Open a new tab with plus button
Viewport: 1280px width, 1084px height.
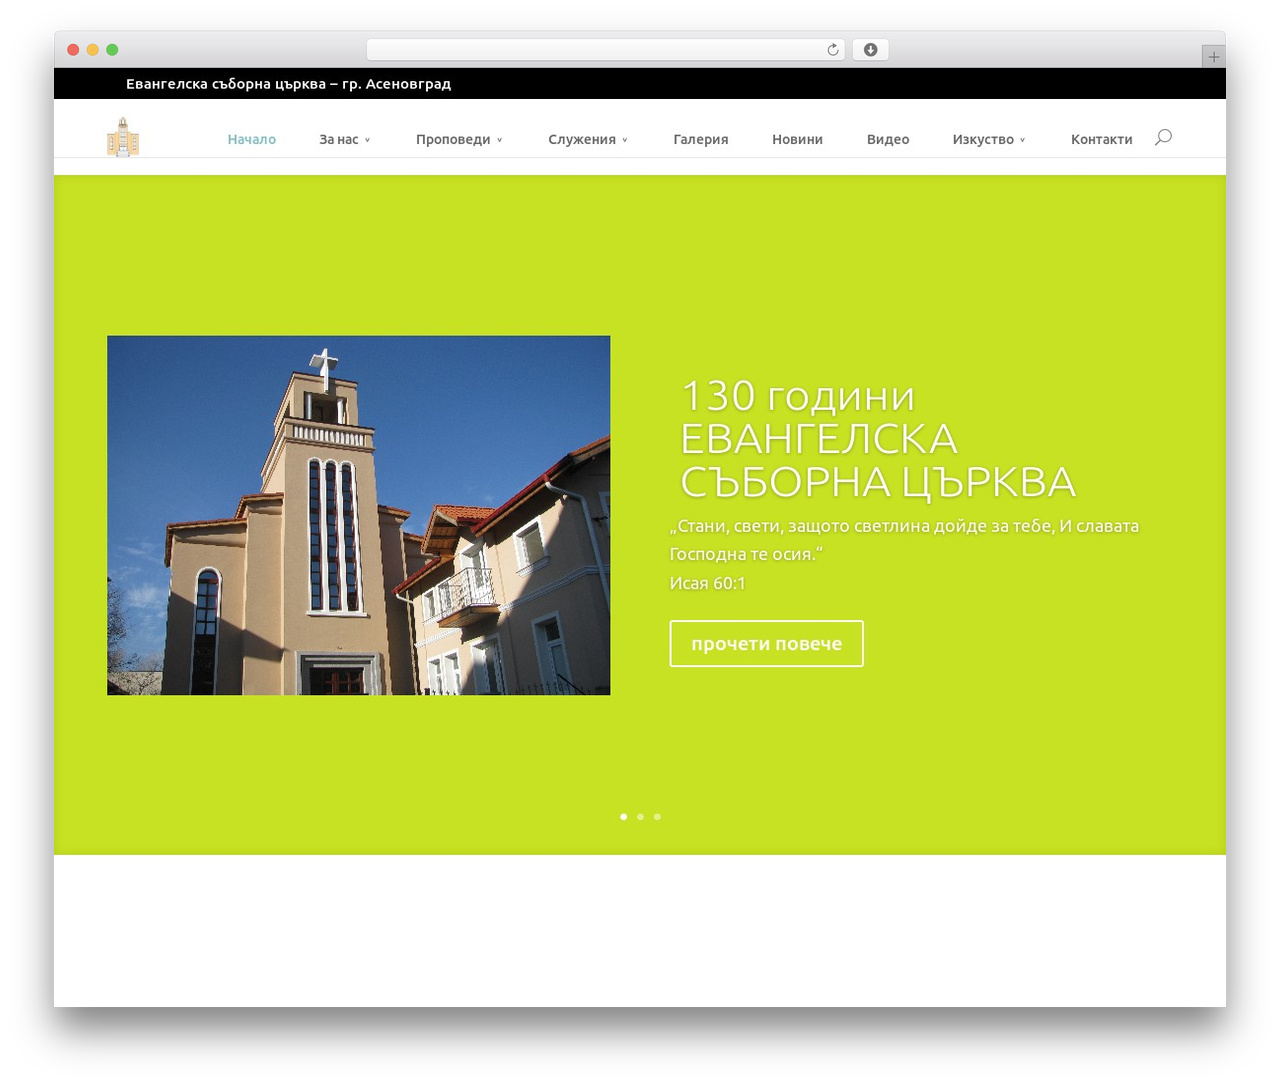[1213, 57]
